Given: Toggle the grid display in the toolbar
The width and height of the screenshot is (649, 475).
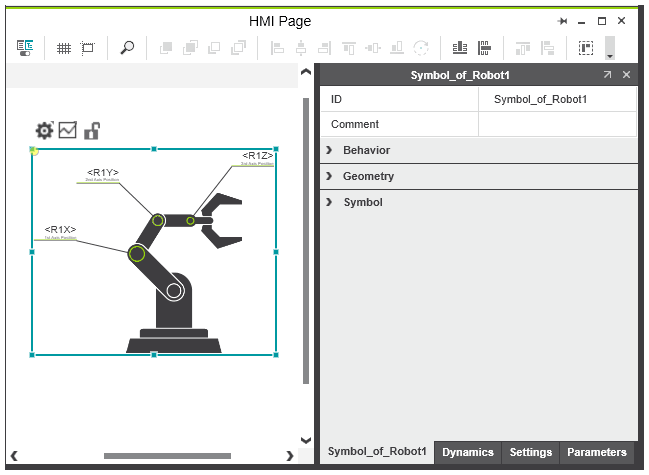Looking at the screenshot, I should tap(63, 48).
